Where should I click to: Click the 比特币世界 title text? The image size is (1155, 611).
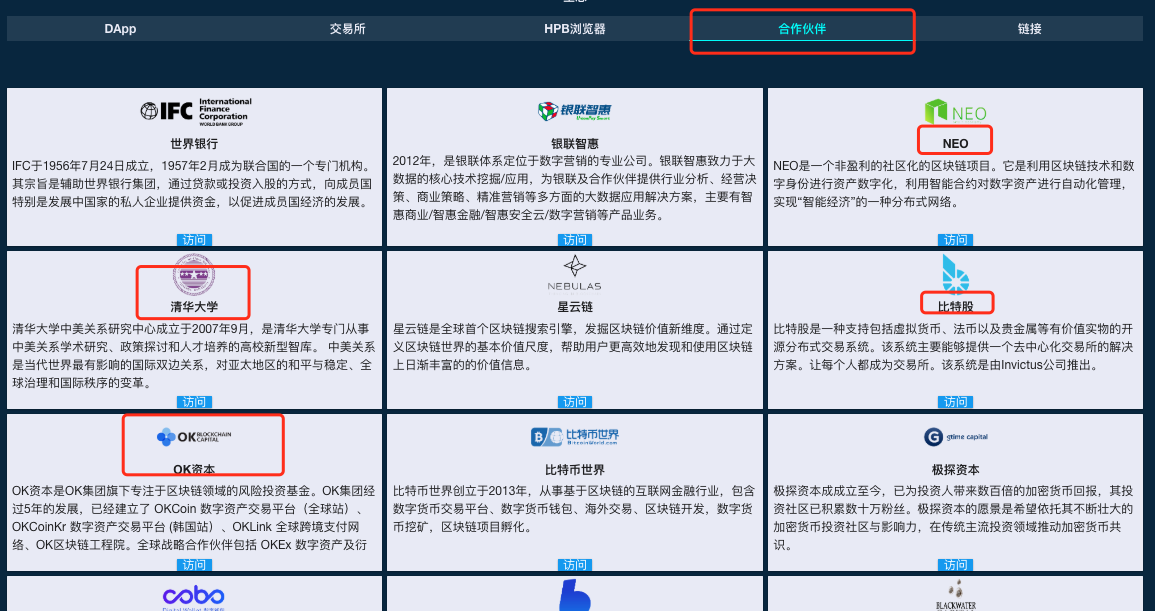click(x=575, y=469)
